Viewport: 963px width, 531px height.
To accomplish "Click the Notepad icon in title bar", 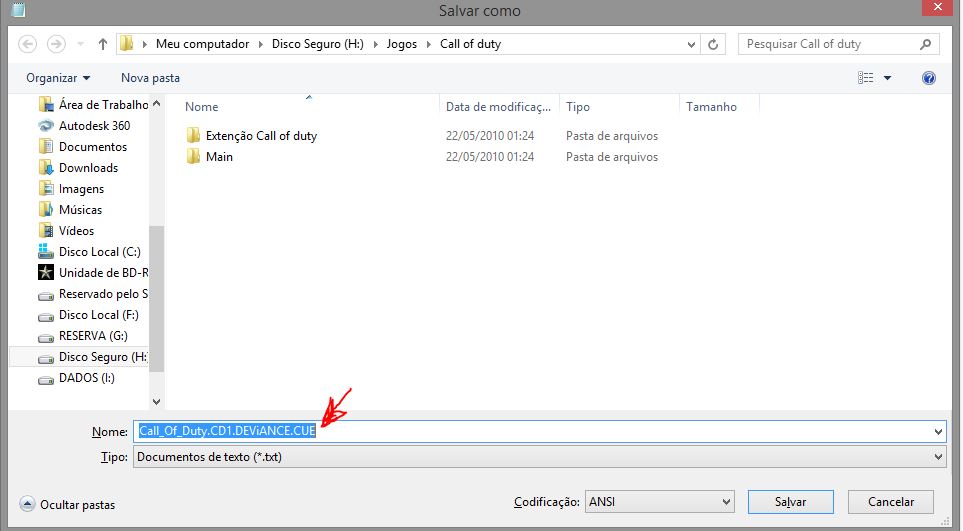I will 18,9.
